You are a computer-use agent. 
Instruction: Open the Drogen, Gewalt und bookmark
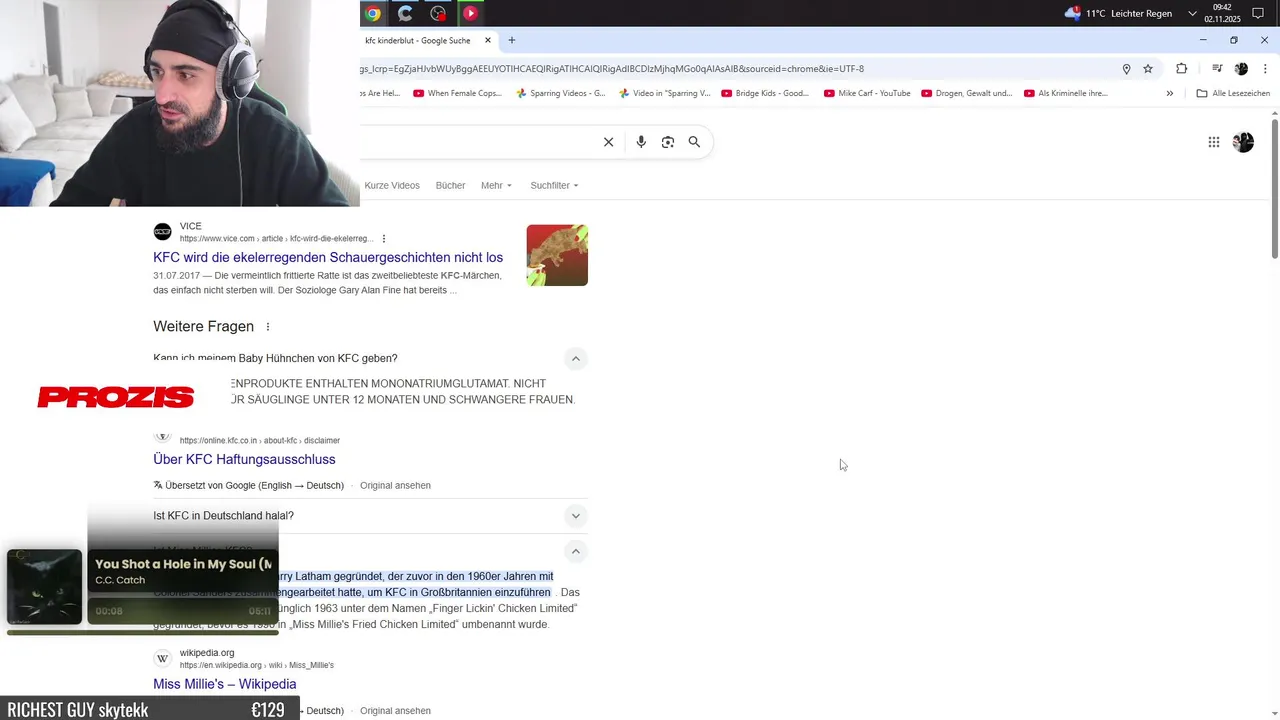click(967, 93)
